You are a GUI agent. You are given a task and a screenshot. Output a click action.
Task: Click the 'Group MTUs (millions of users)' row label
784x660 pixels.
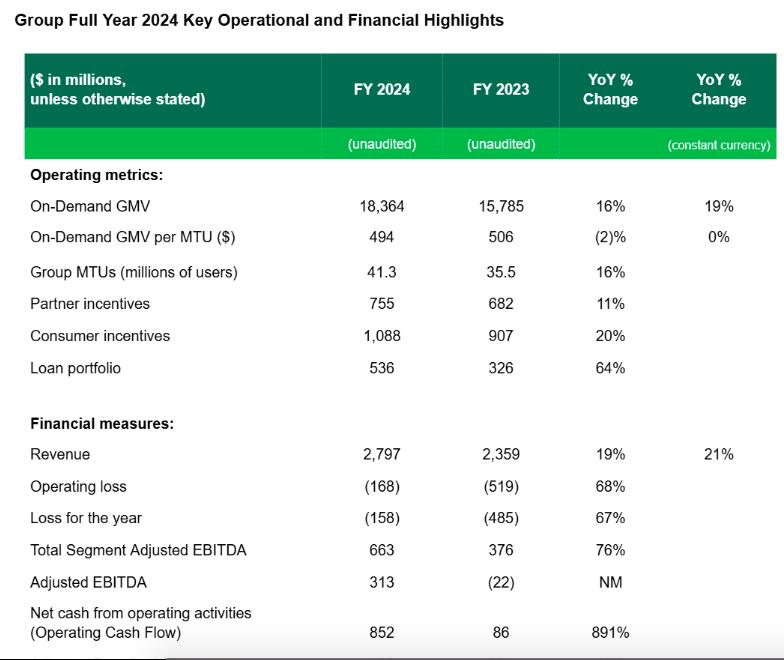click(133, 272)
